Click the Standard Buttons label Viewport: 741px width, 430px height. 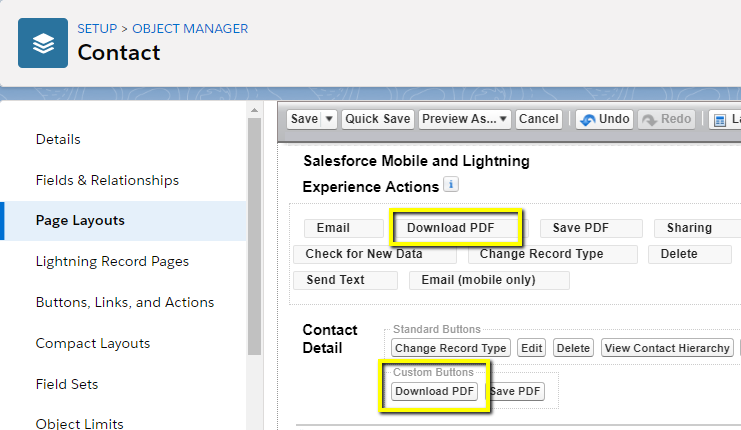pos(437,329)
